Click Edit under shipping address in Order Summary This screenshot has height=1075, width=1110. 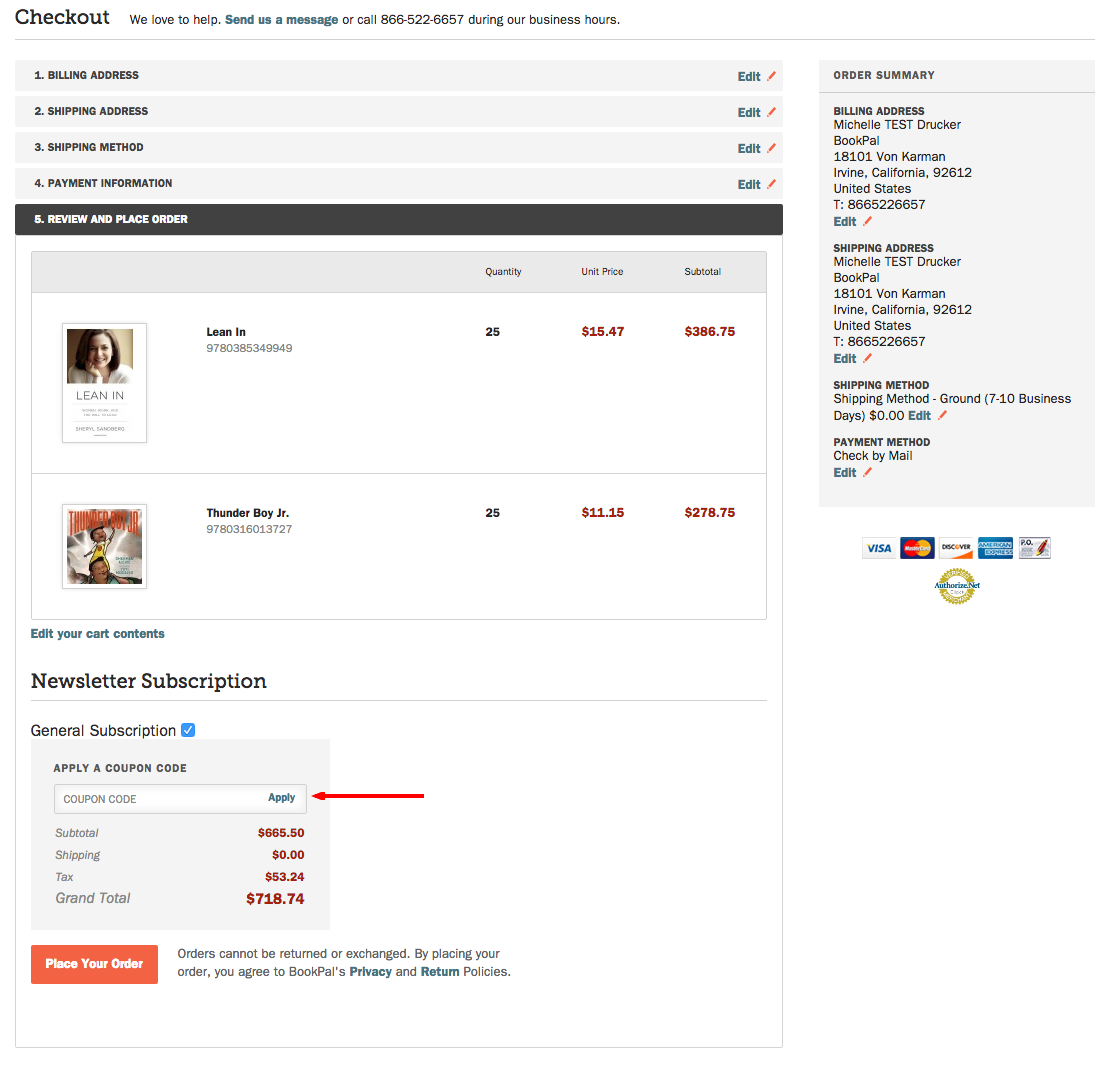[845, 359]
